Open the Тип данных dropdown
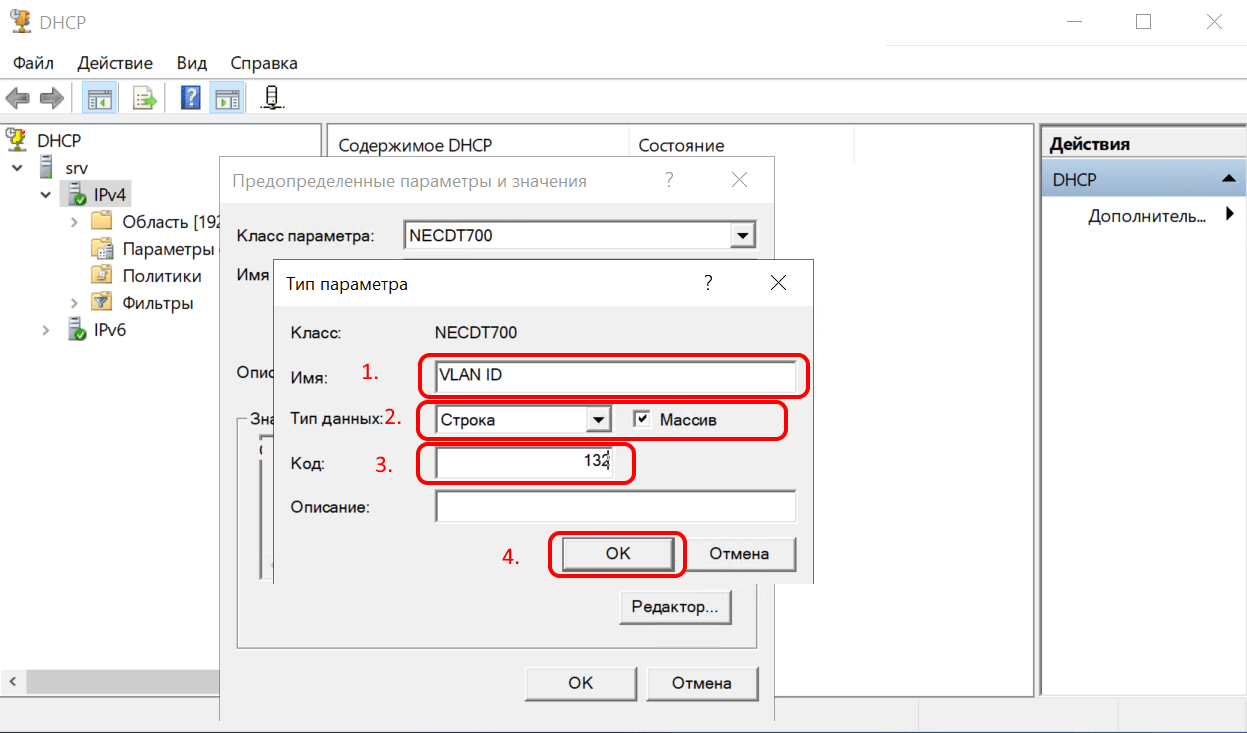This screenshot has width=1247, height=733. tap(599, 420)
